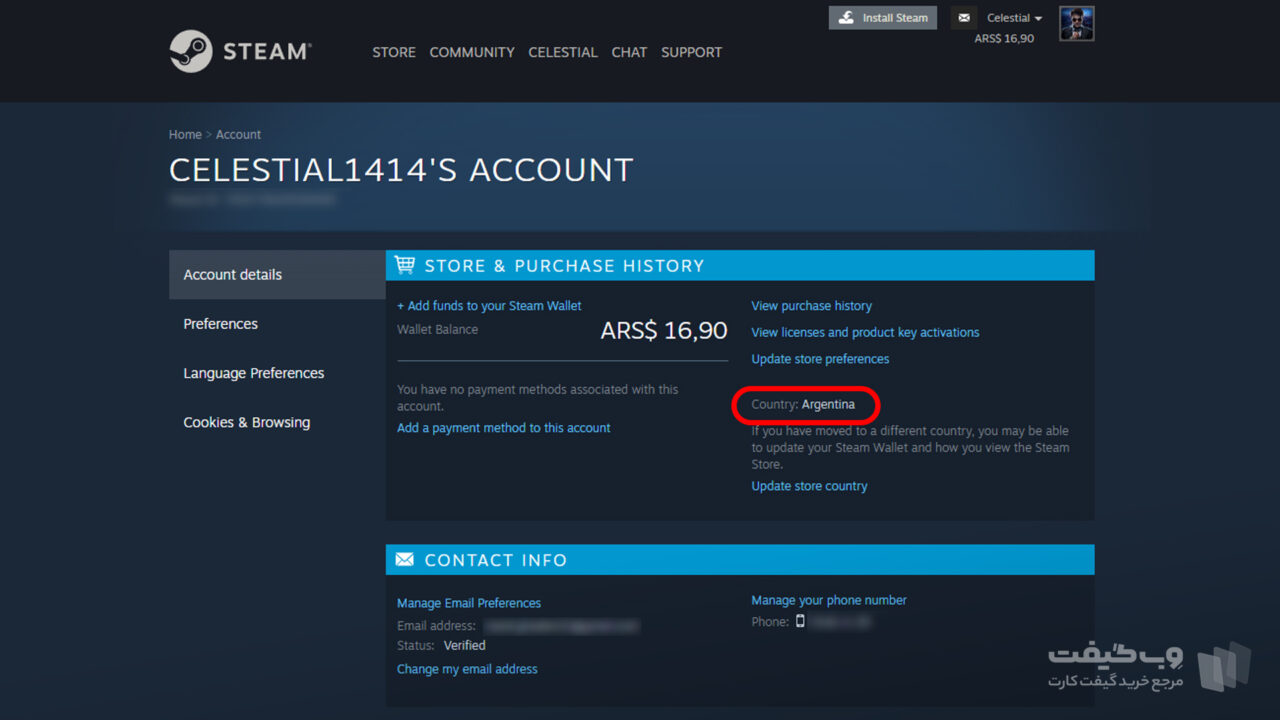Click Update store country link
Image resolution: width=1280 pixels, height=720 pixels.
point(809,486)
